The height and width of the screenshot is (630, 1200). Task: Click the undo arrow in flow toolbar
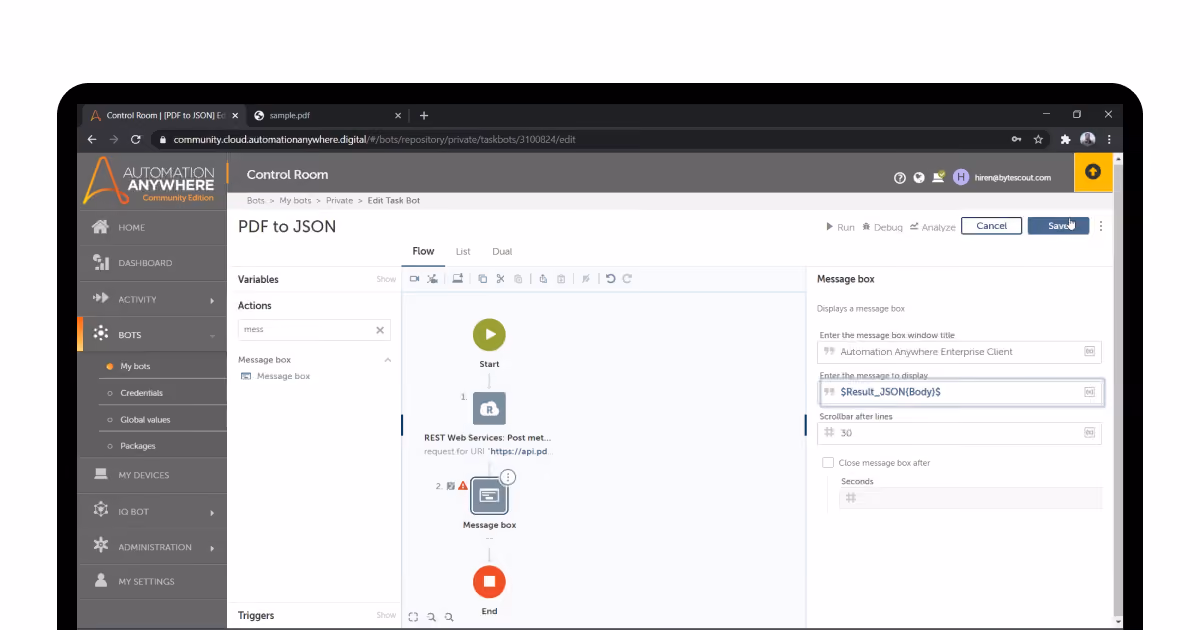tap(610, 279)
